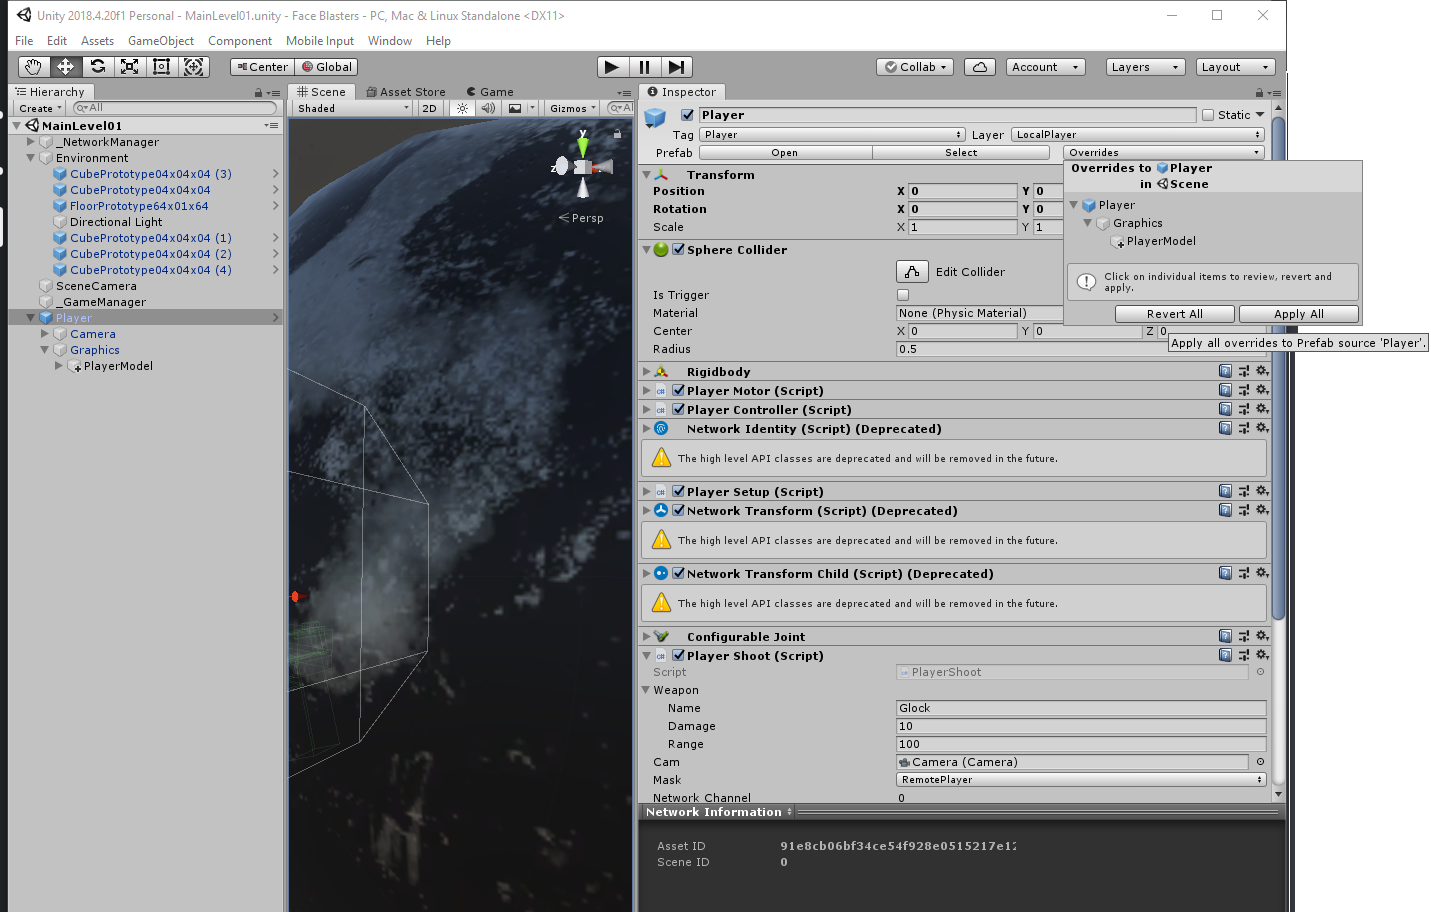1431x912 pixels.
Task: Open the Mask RemotePlayer dropdown
Action: point(1081,780)
